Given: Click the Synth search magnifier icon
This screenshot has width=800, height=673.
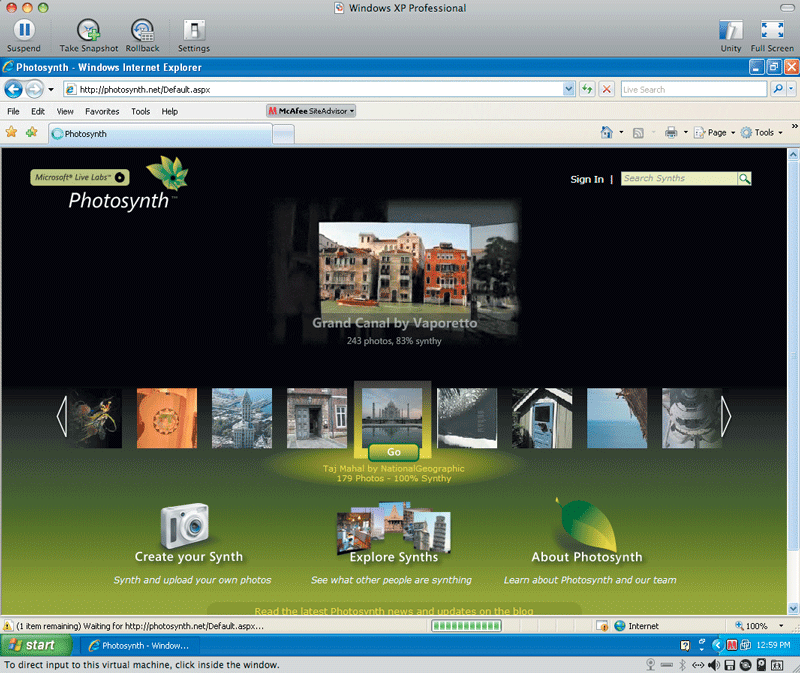Looking at the screenshot, I should [744, 179].
